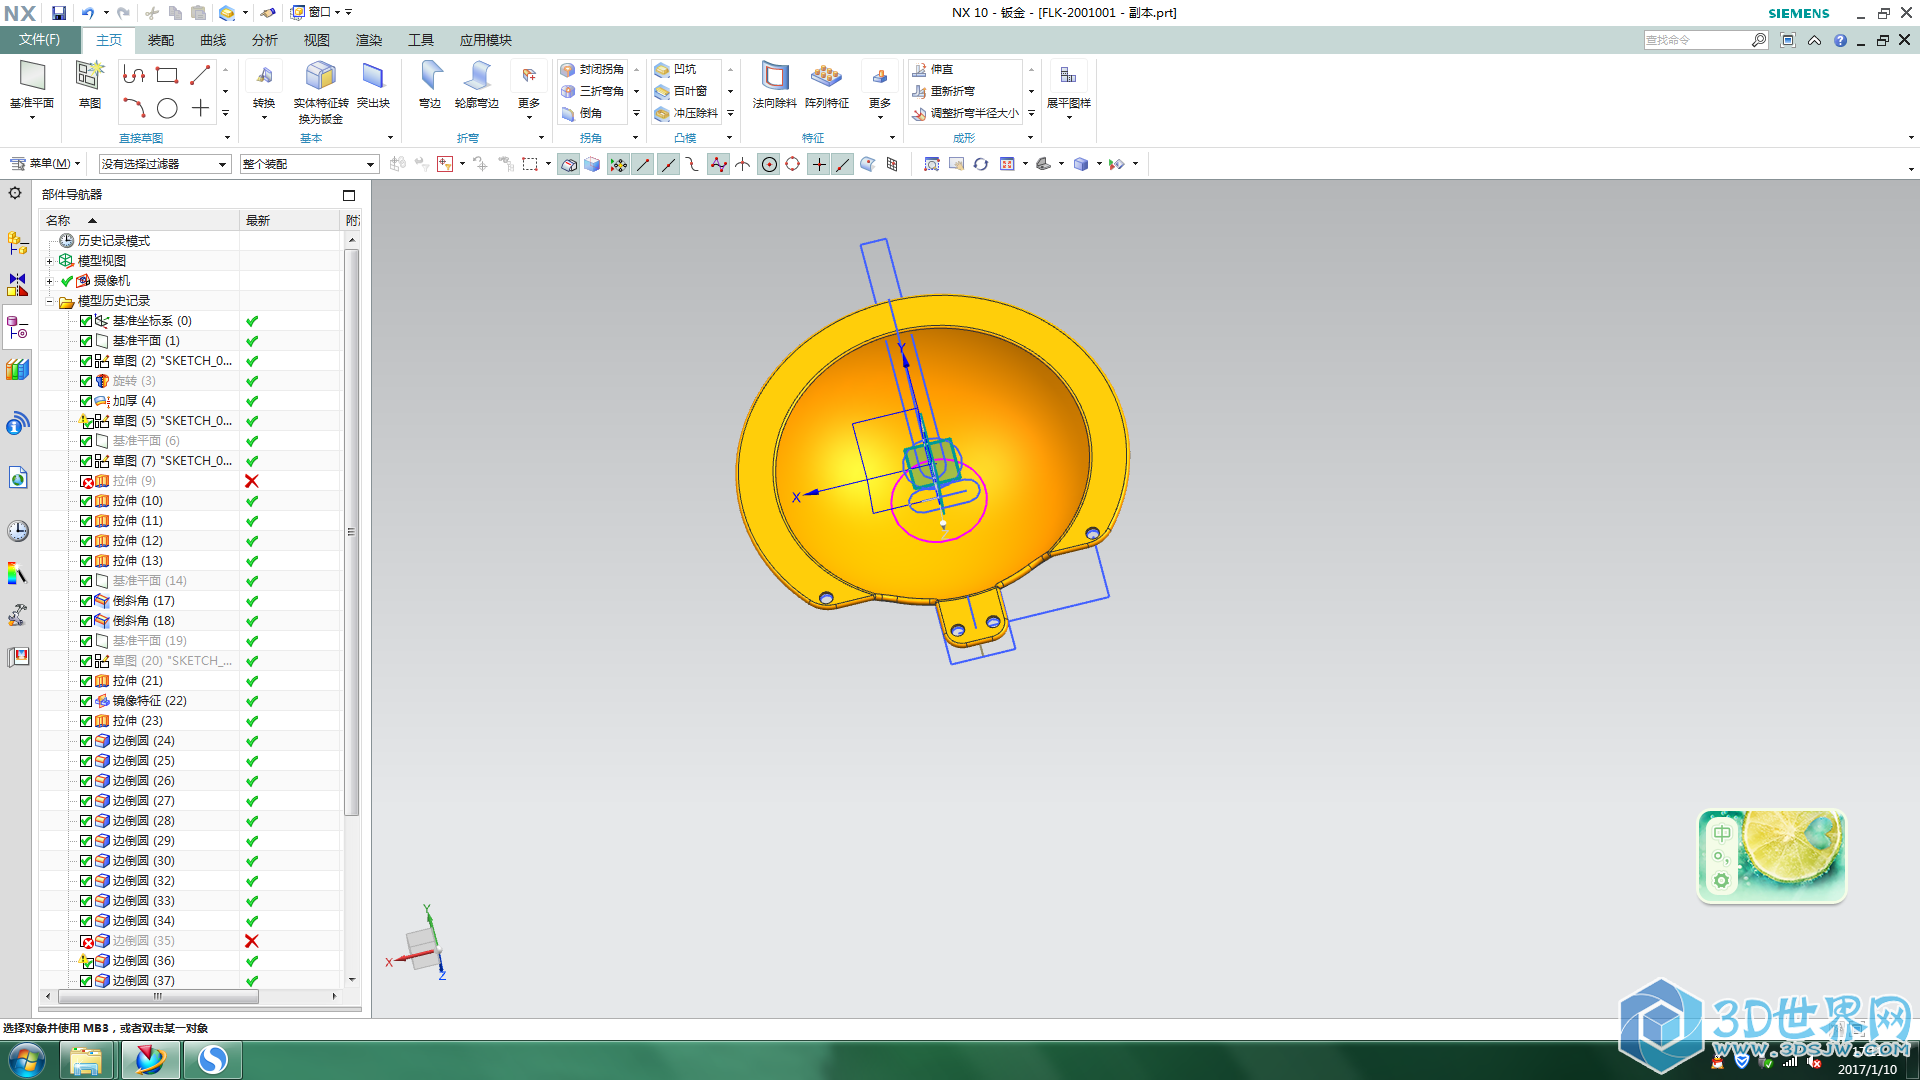Open the History clock sidebar icon
Image resolution: width=1920 pixels, height=1080 pixels.
coord(17,531)
